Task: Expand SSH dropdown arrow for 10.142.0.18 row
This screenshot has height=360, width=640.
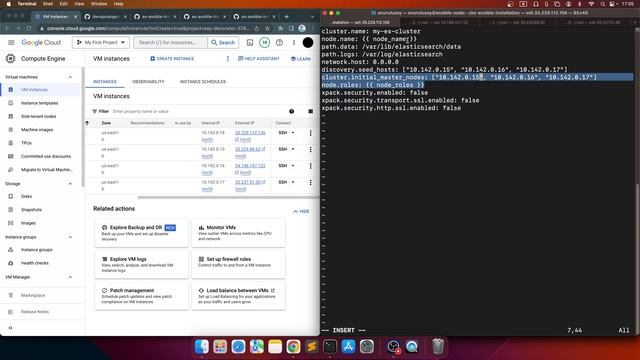Action: [x=293, y=133]
